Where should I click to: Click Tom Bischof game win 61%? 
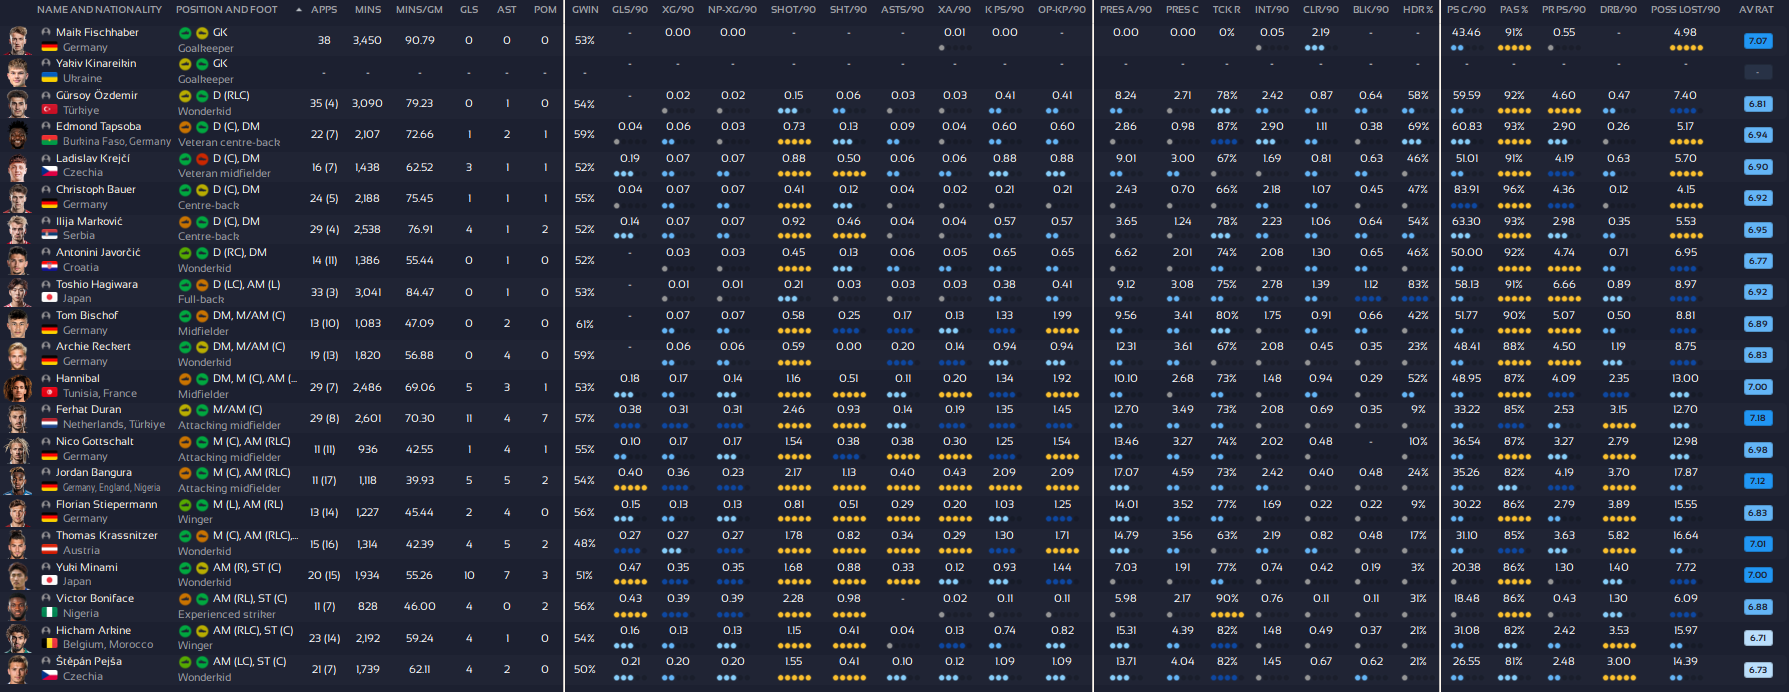click(585, 324)
